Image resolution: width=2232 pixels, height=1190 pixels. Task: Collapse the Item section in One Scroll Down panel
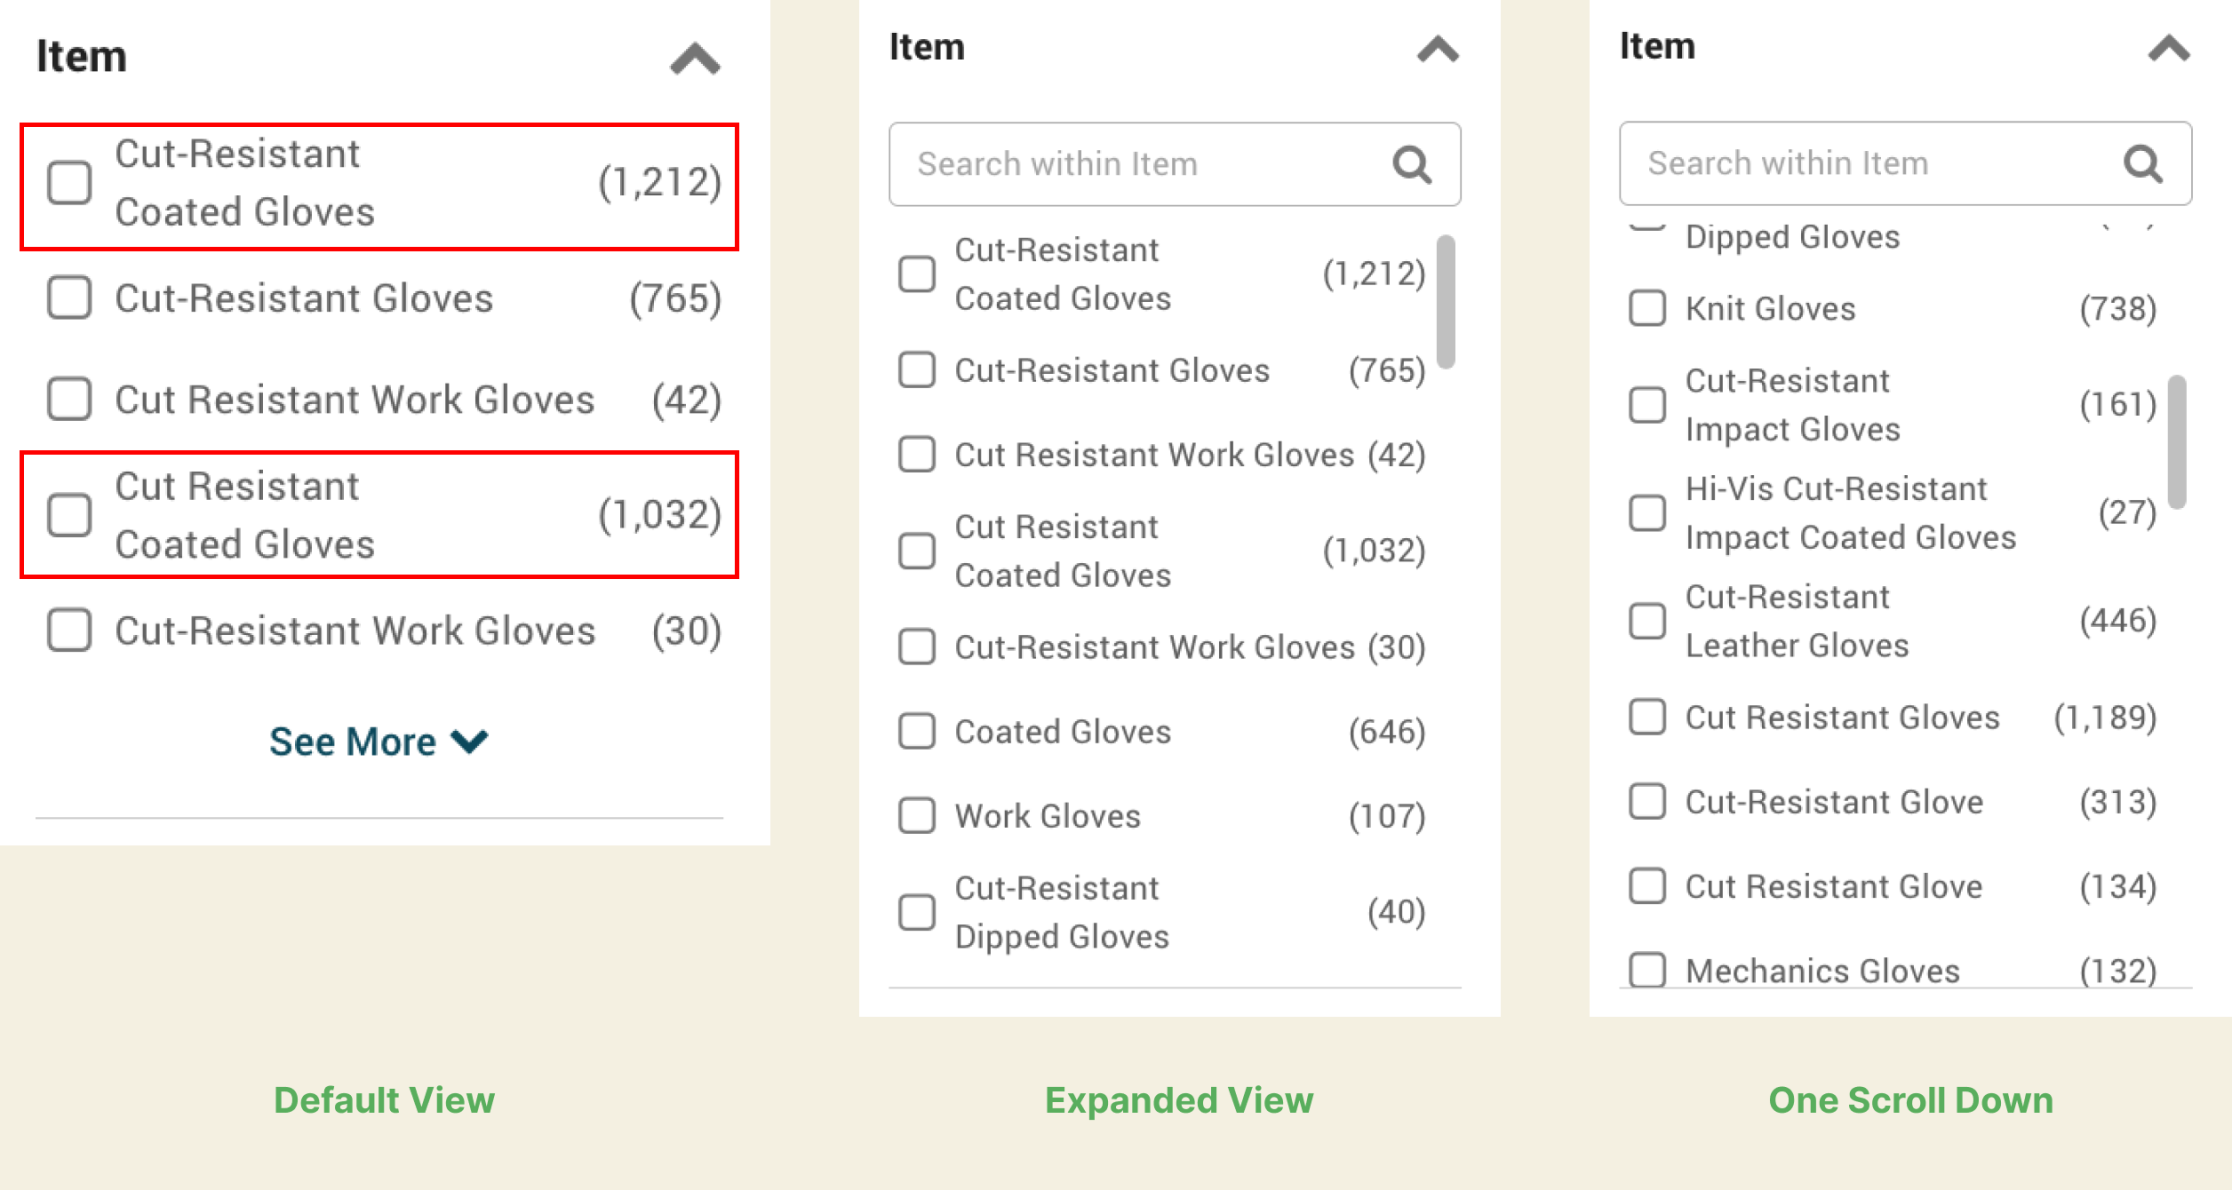(x=2168, y=48)
